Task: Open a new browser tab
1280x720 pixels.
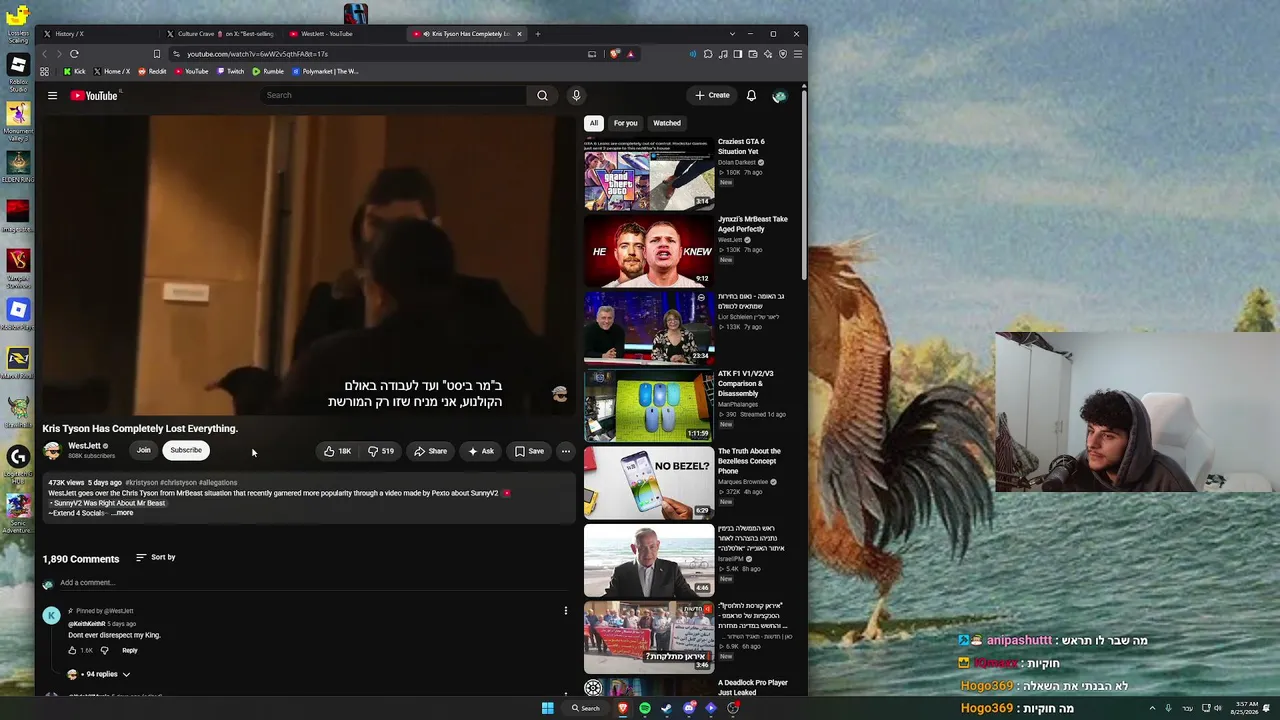Action: 537,34
